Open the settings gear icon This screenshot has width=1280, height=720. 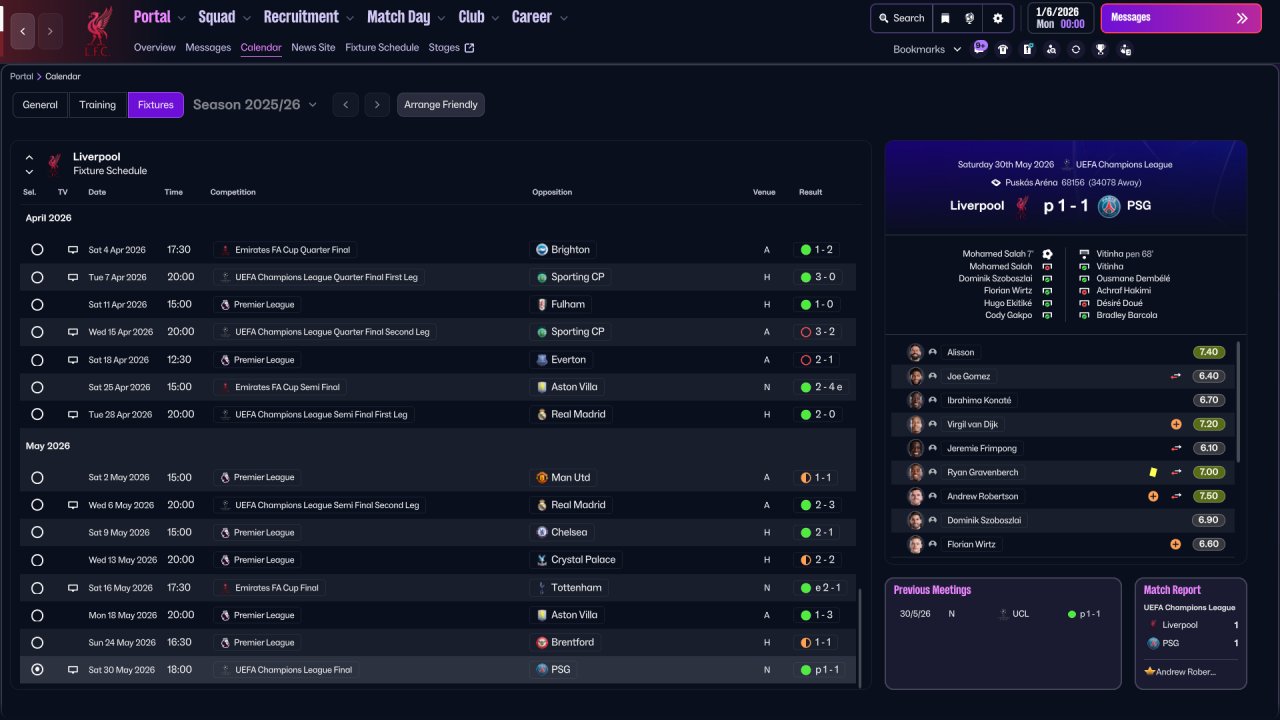click(x=997, y=18)
